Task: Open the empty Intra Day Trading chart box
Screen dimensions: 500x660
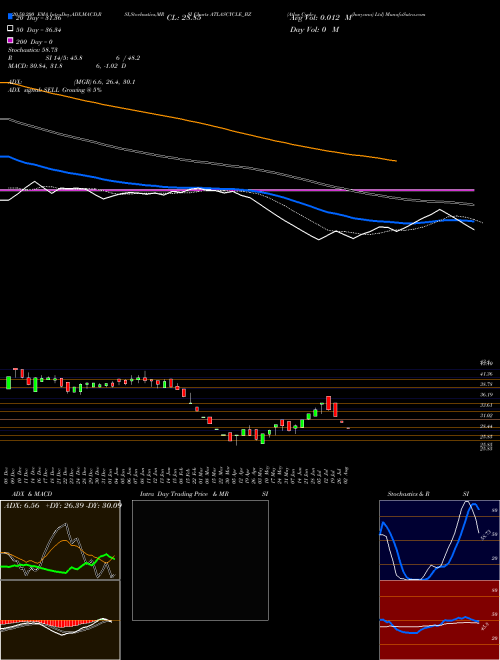Action: point(200,560)
